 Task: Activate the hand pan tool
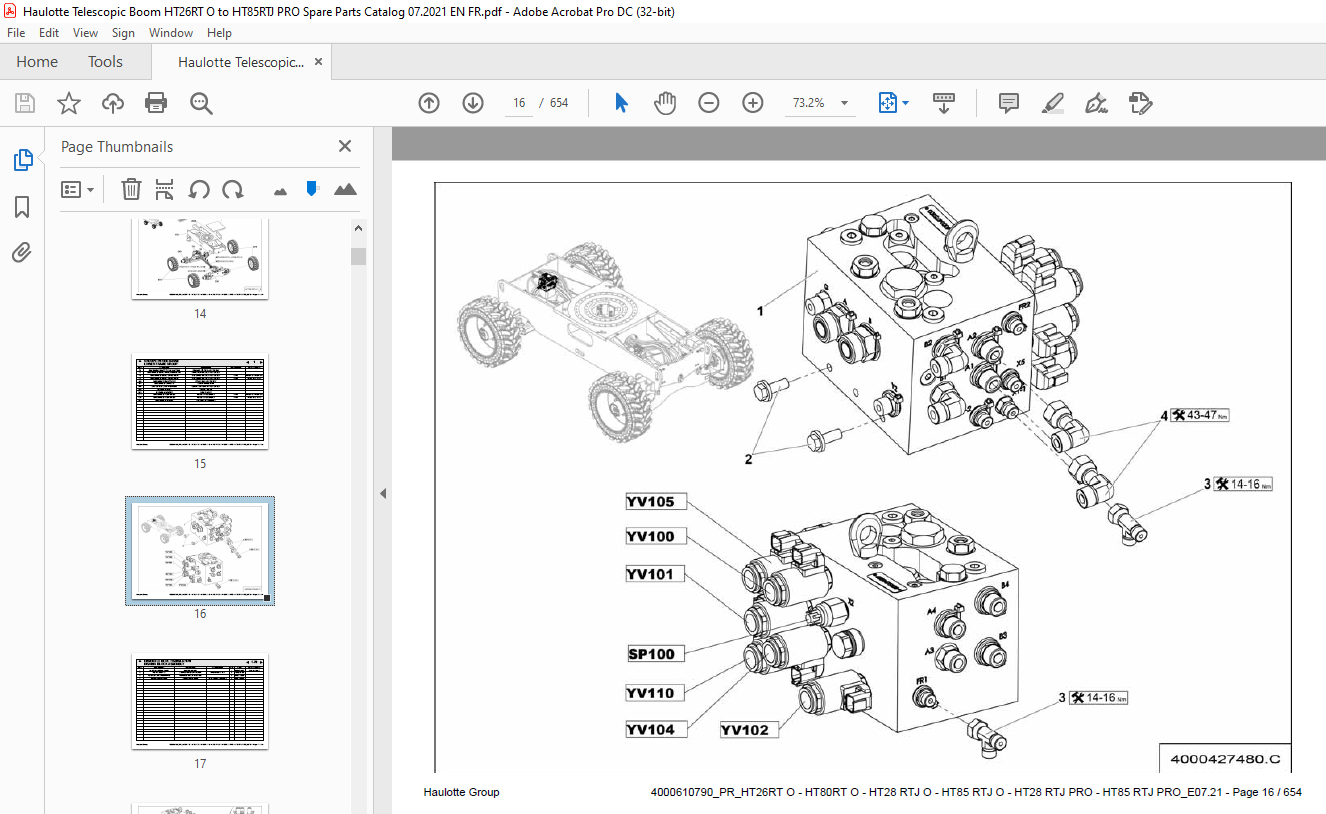click(665, 103)
